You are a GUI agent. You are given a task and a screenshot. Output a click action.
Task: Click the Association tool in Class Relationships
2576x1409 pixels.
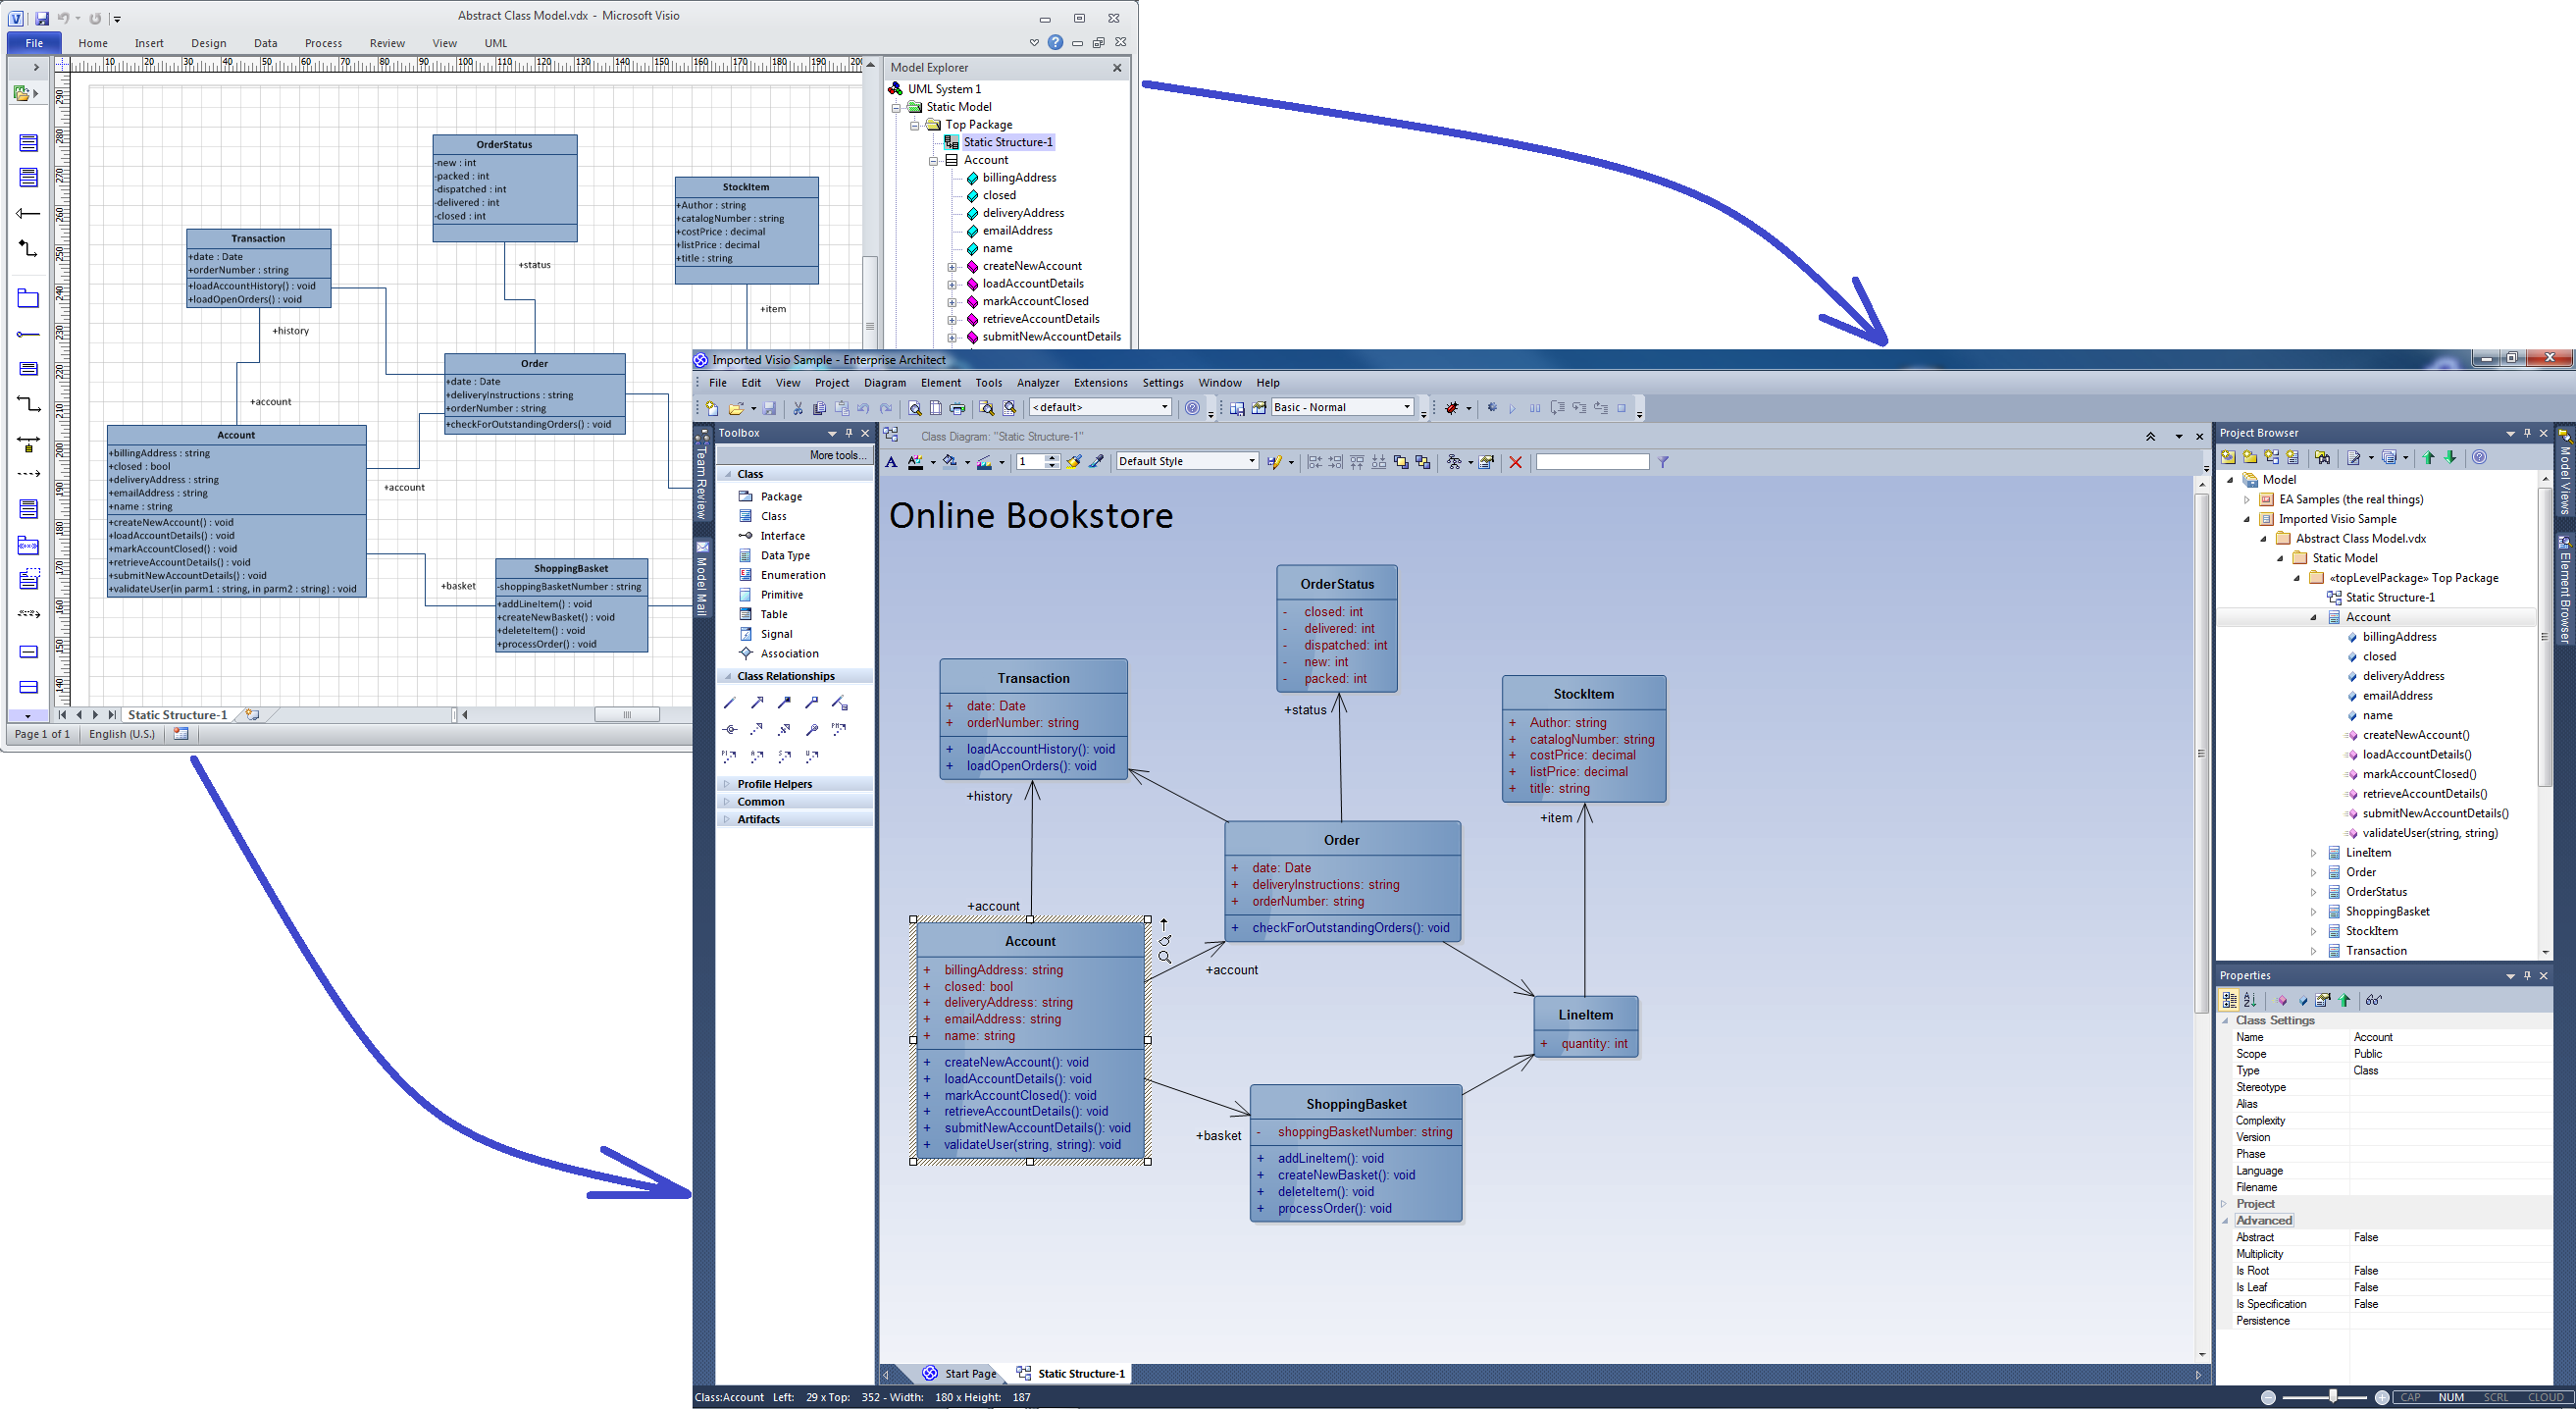point(730,701)
